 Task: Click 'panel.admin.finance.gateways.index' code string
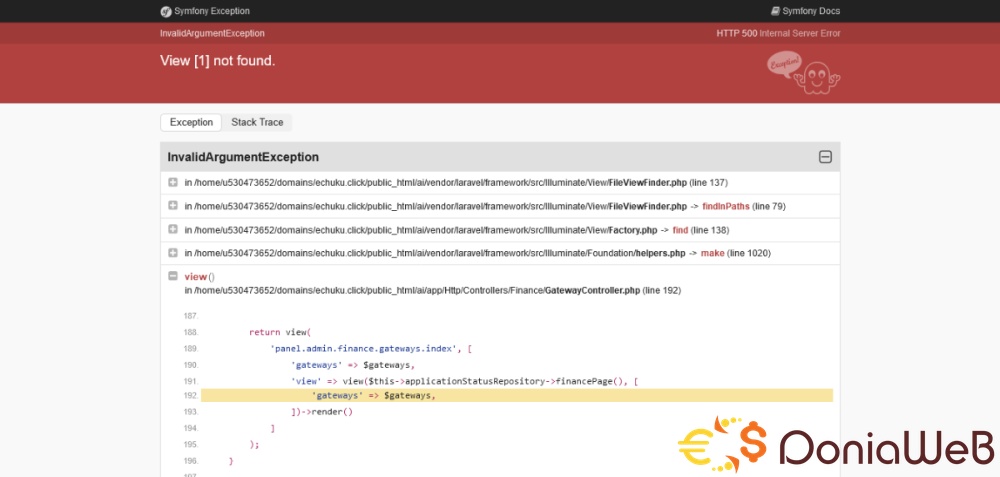[x=364, y=349]
